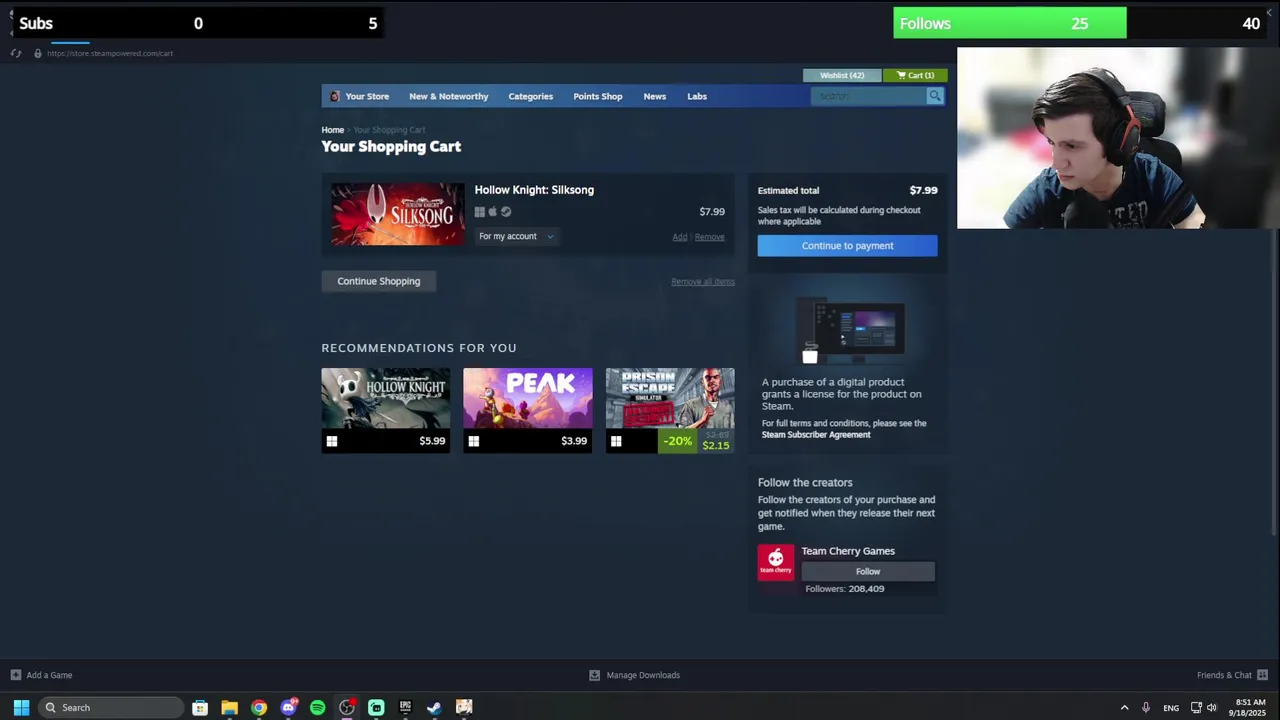Screen dimensions: 1280x720
Task: Open the anime character taskbar icon
Action: tap(464, 707)
